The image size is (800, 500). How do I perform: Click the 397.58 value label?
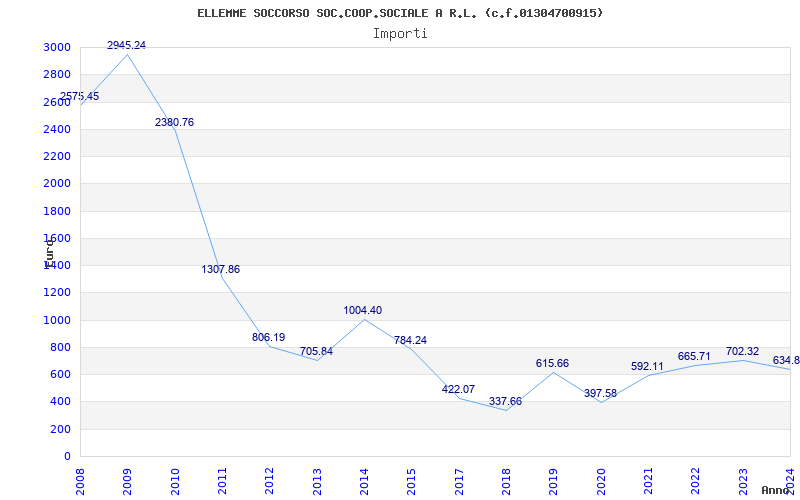[601, 393]
